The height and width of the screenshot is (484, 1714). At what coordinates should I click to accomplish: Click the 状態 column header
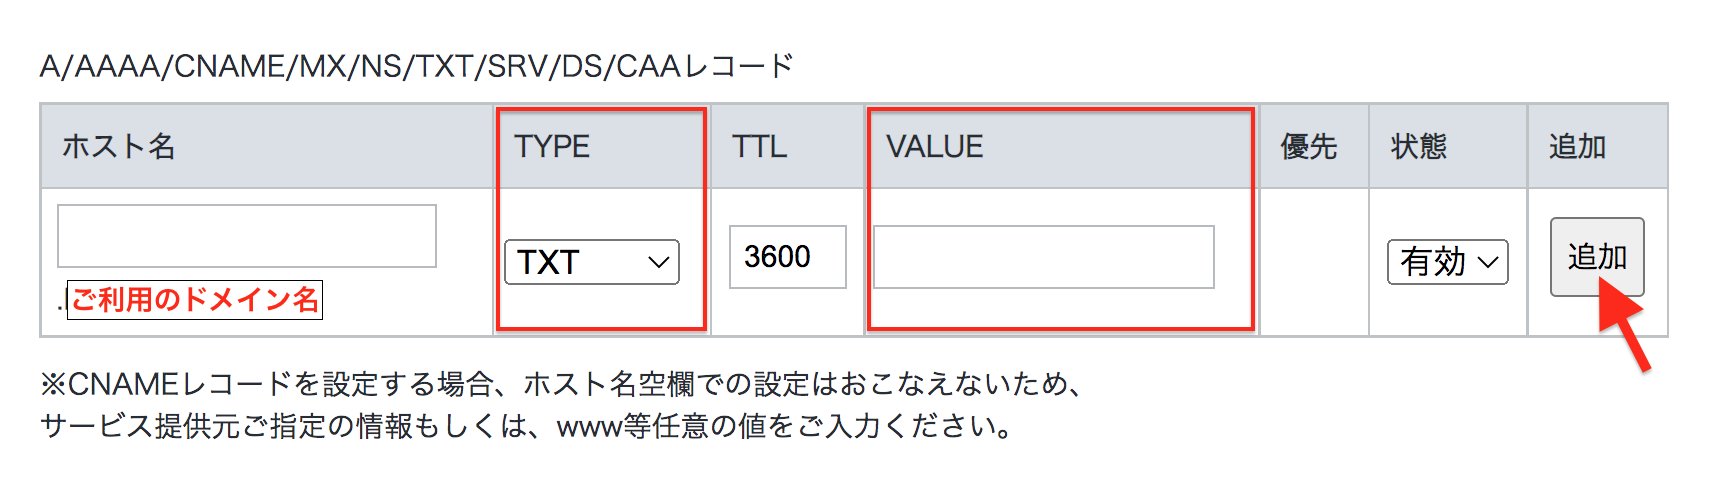[1418, 147]
